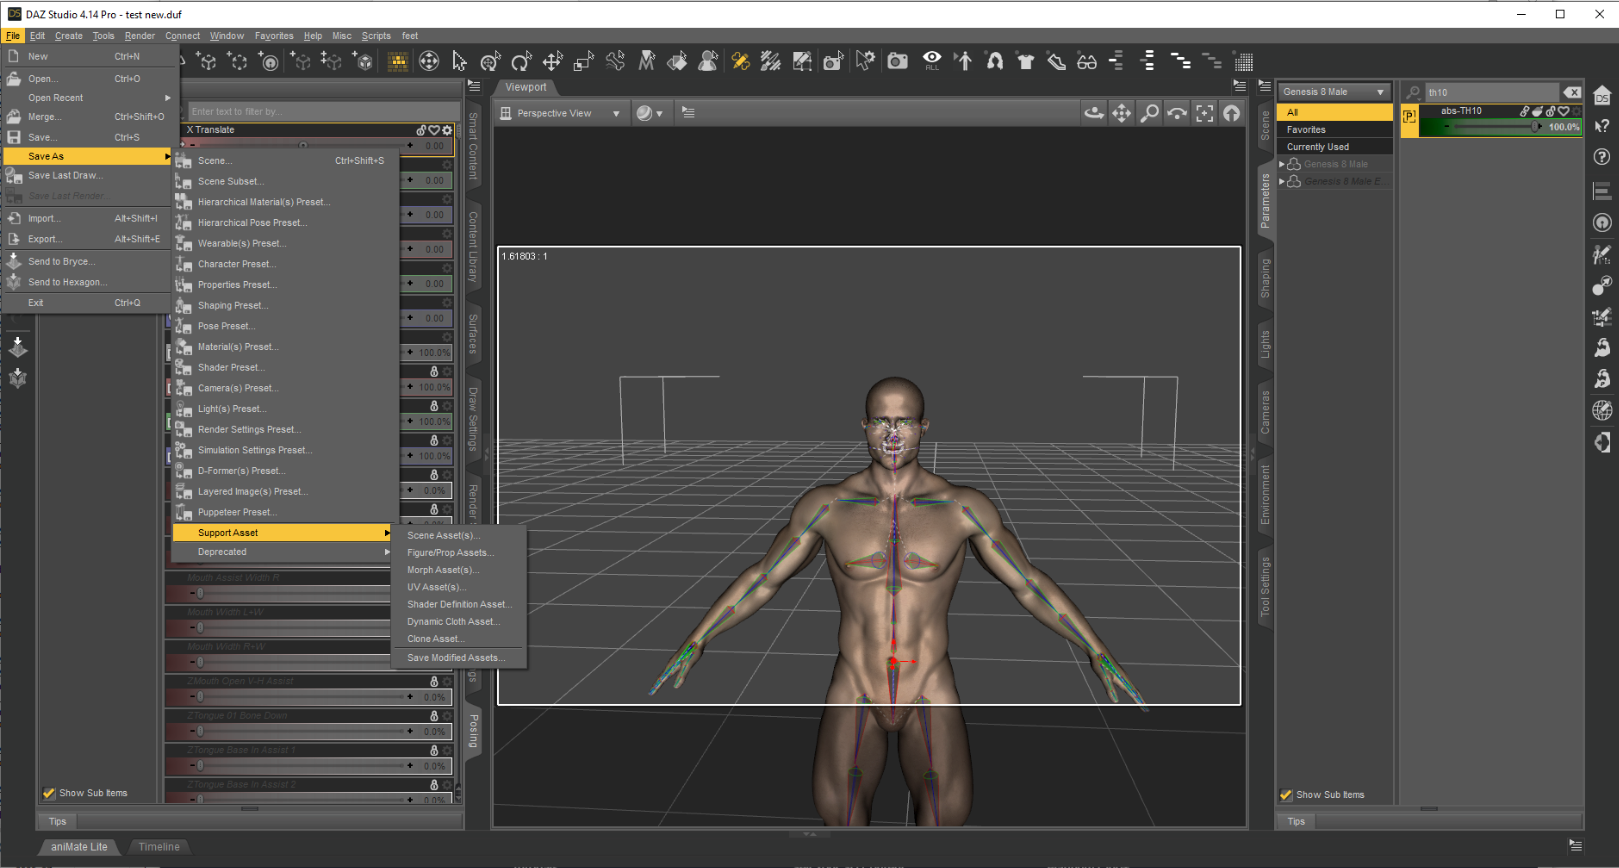Click the eye ALL visibility icon
Image resolution: width=1619 pixels, height=868 pixels.
click(932, 61)
